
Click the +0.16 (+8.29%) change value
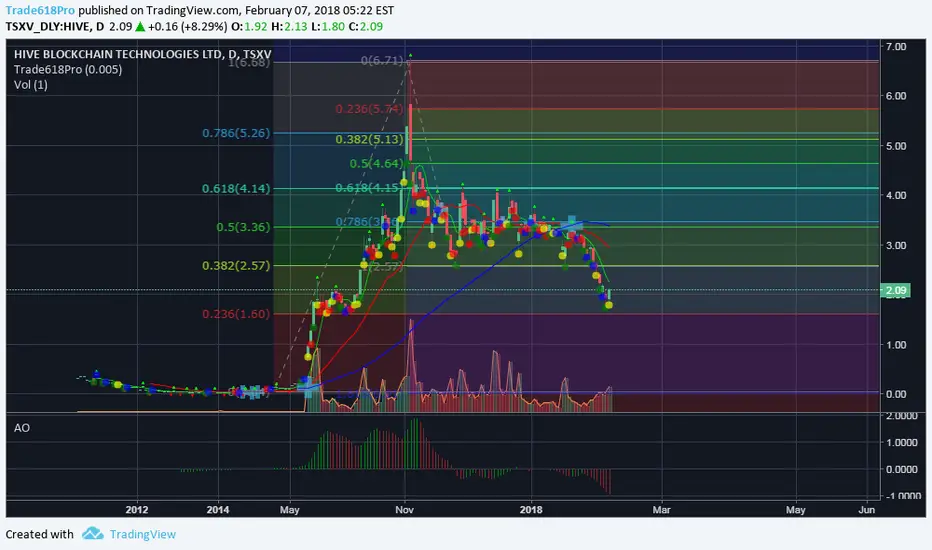point(187,26)
